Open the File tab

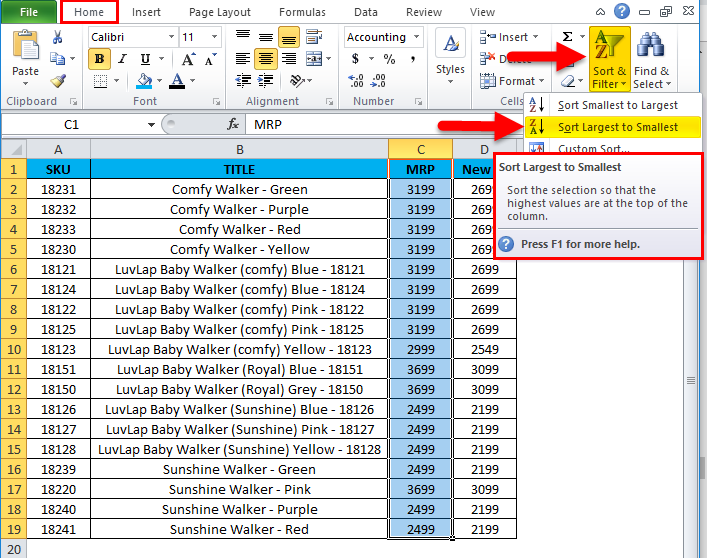pos(29,12)
